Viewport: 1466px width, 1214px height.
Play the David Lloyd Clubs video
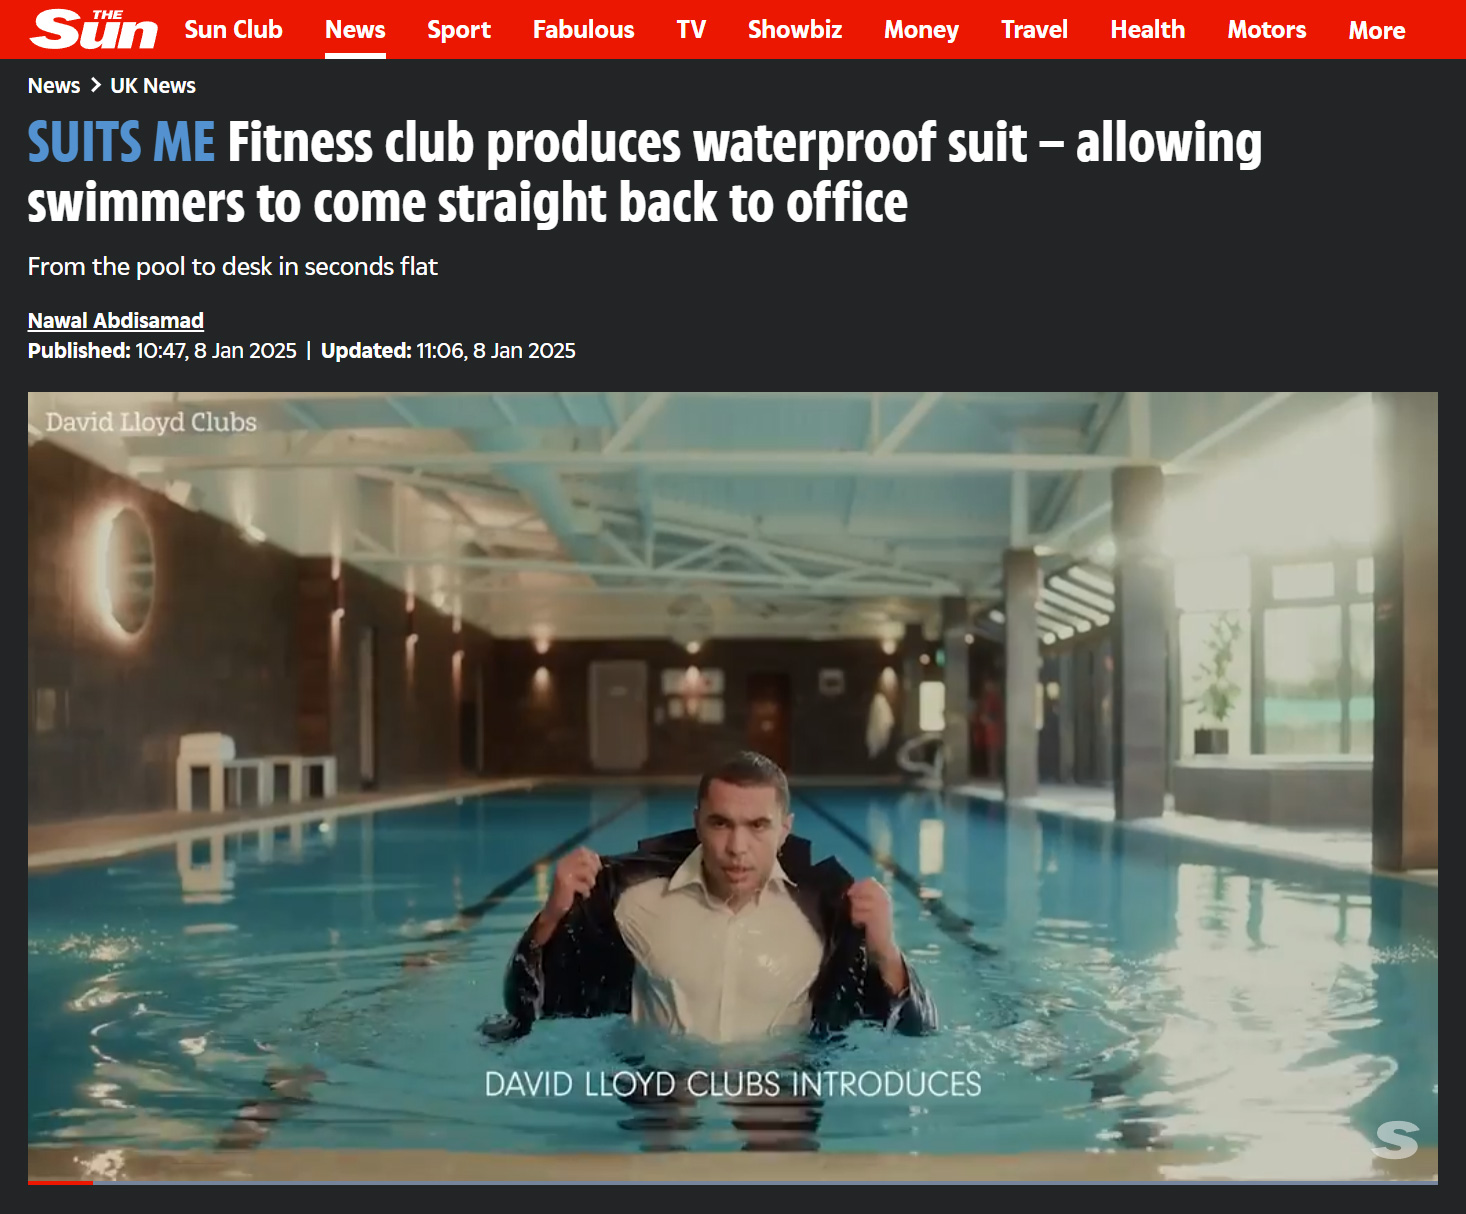[733, 788]
